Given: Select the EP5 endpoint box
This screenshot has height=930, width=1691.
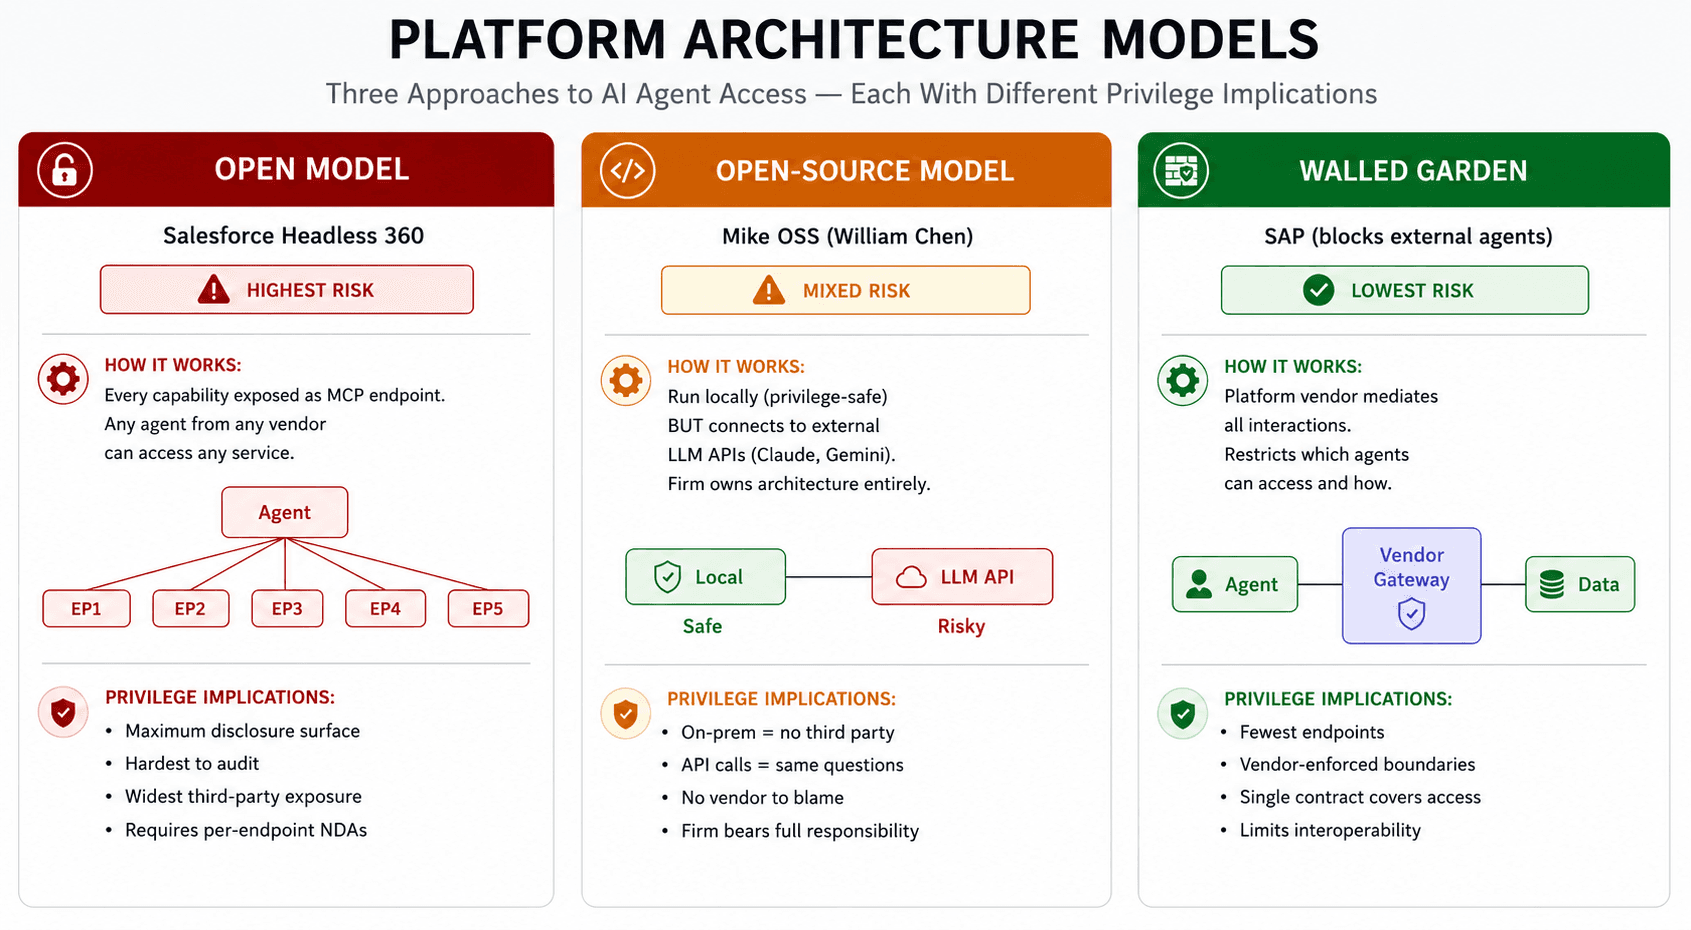Looking at the screenshot, I should [488, 608].
